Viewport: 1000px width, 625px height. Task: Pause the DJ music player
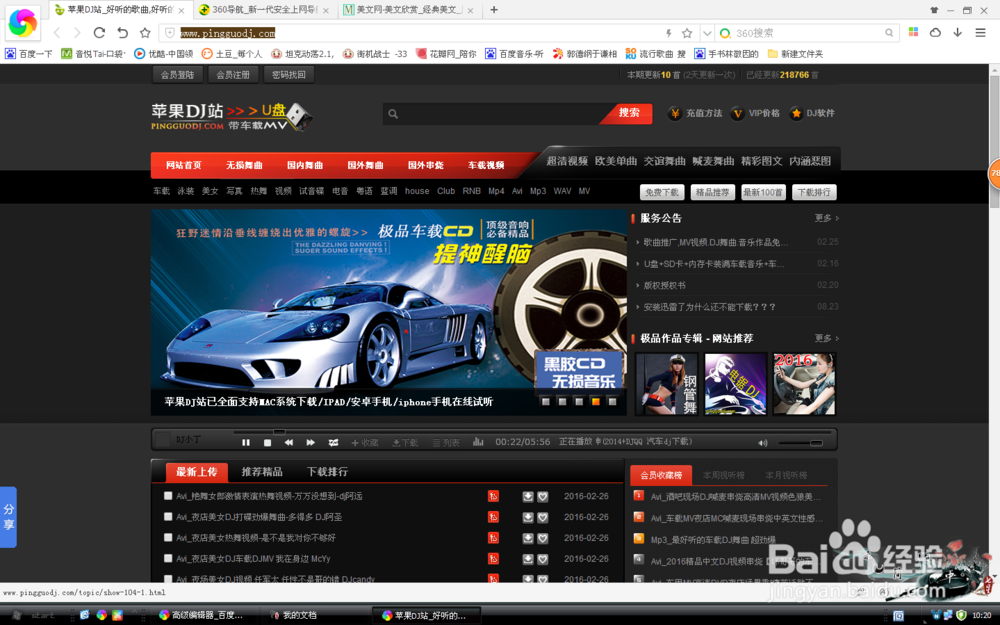point(246,442)
